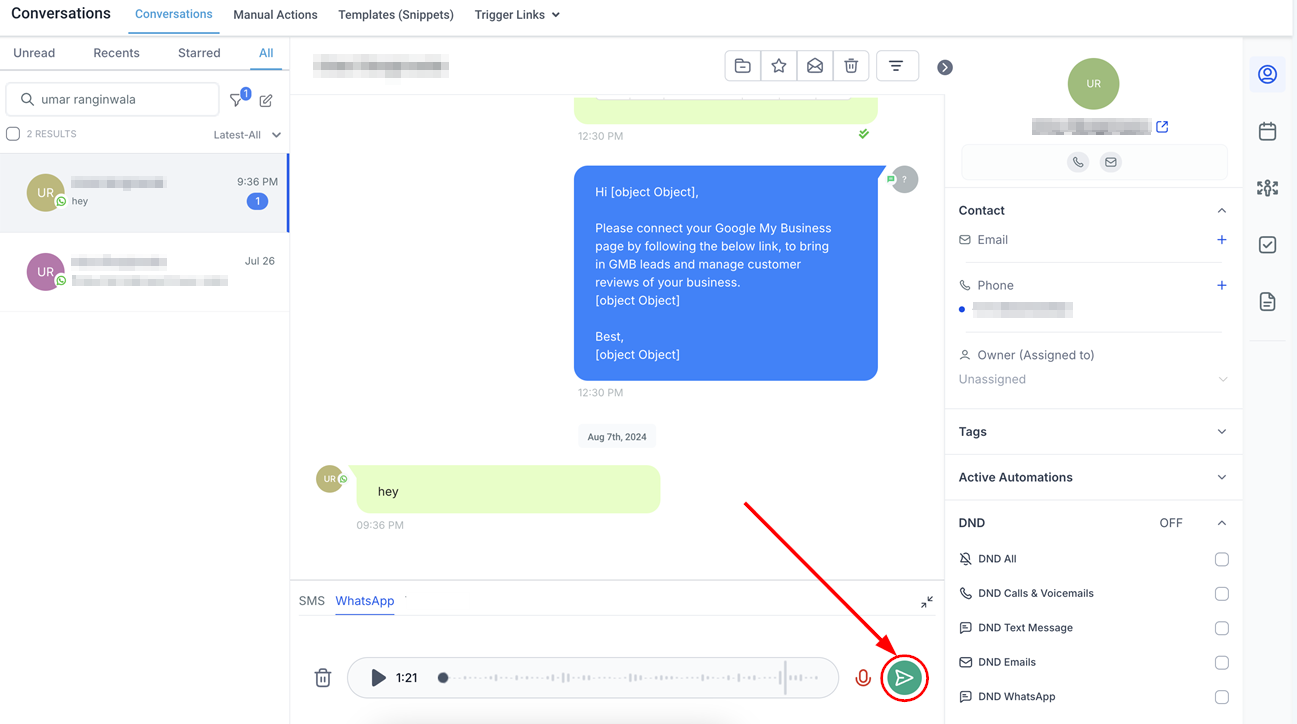Play the 1:21 voice recording
1297x724 pixels.
pyautogui.click(x=378, y=678)
